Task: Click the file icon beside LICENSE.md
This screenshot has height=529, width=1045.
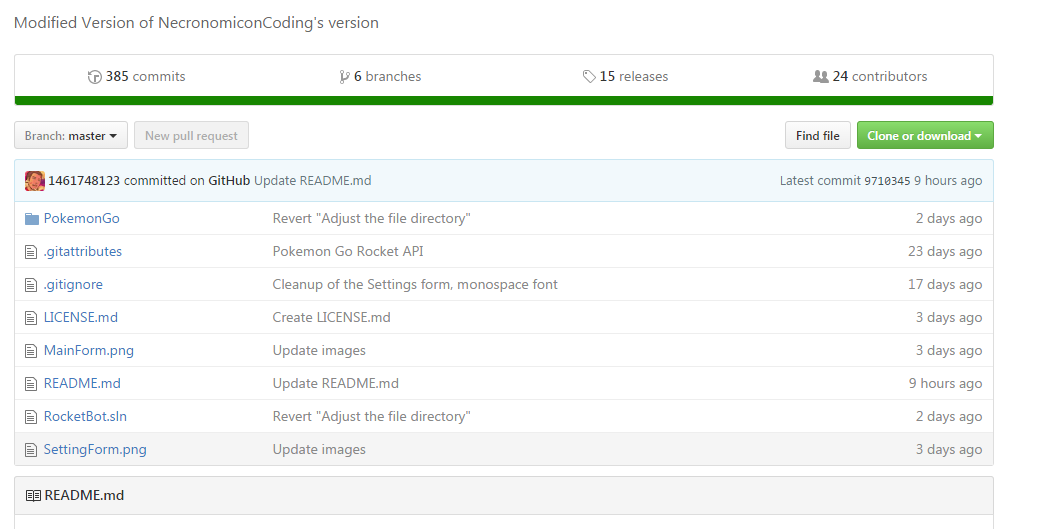Action: 32,318
